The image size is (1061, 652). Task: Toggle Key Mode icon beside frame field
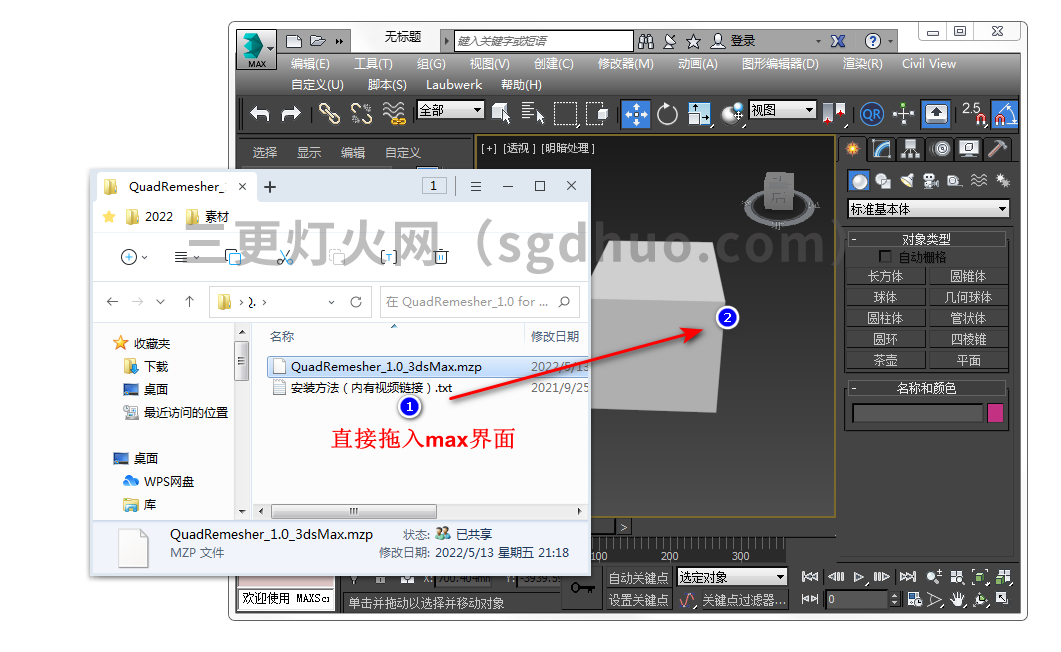tap(810, 599)
